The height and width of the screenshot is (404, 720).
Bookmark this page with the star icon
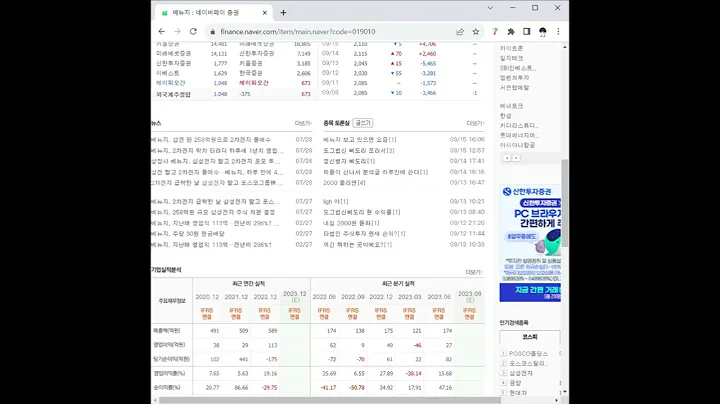tap(476, 32)
